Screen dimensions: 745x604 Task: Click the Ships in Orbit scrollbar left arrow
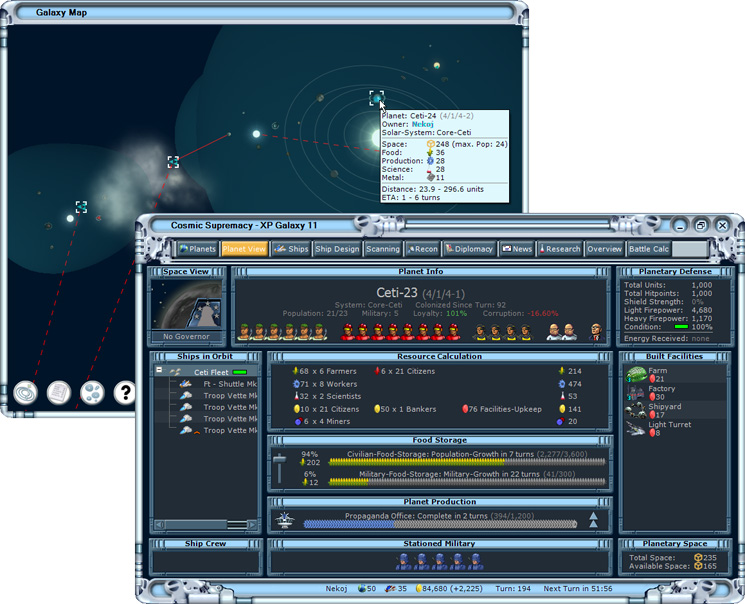(x=160, y=525)
